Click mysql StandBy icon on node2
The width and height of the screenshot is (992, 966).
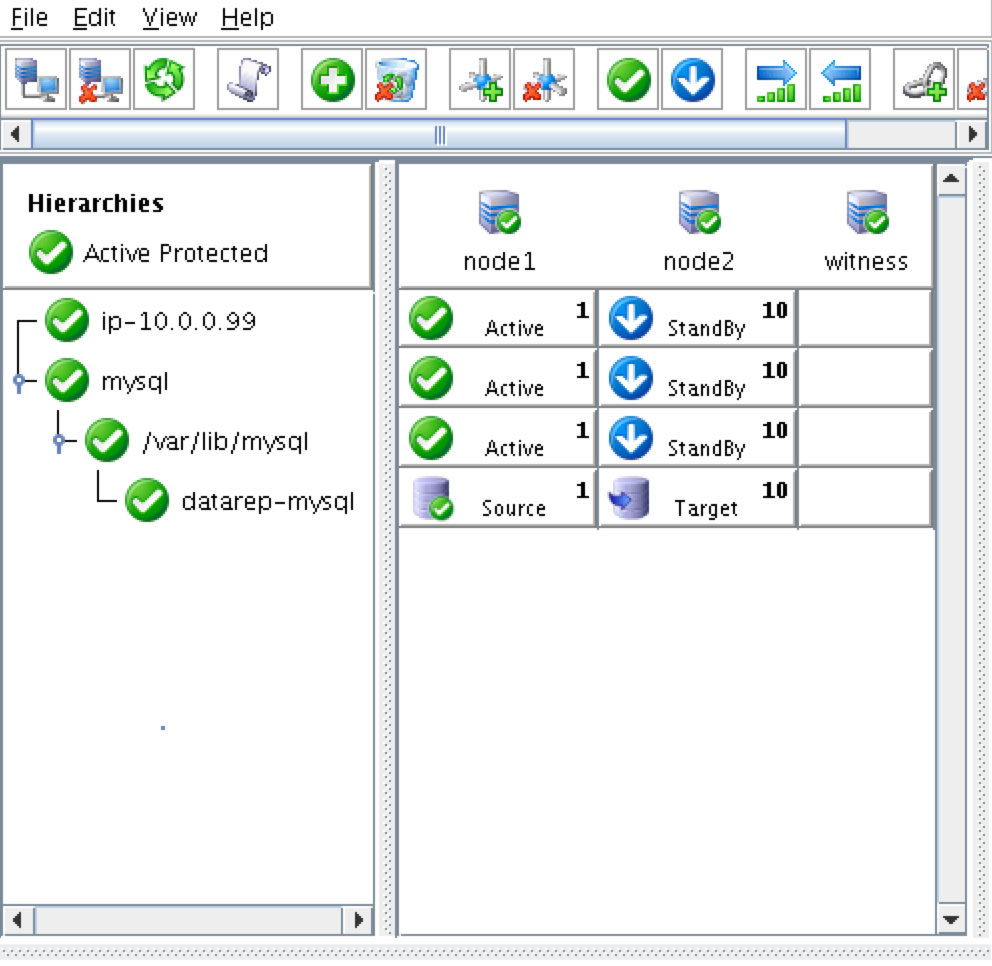[x=631, y=378]
